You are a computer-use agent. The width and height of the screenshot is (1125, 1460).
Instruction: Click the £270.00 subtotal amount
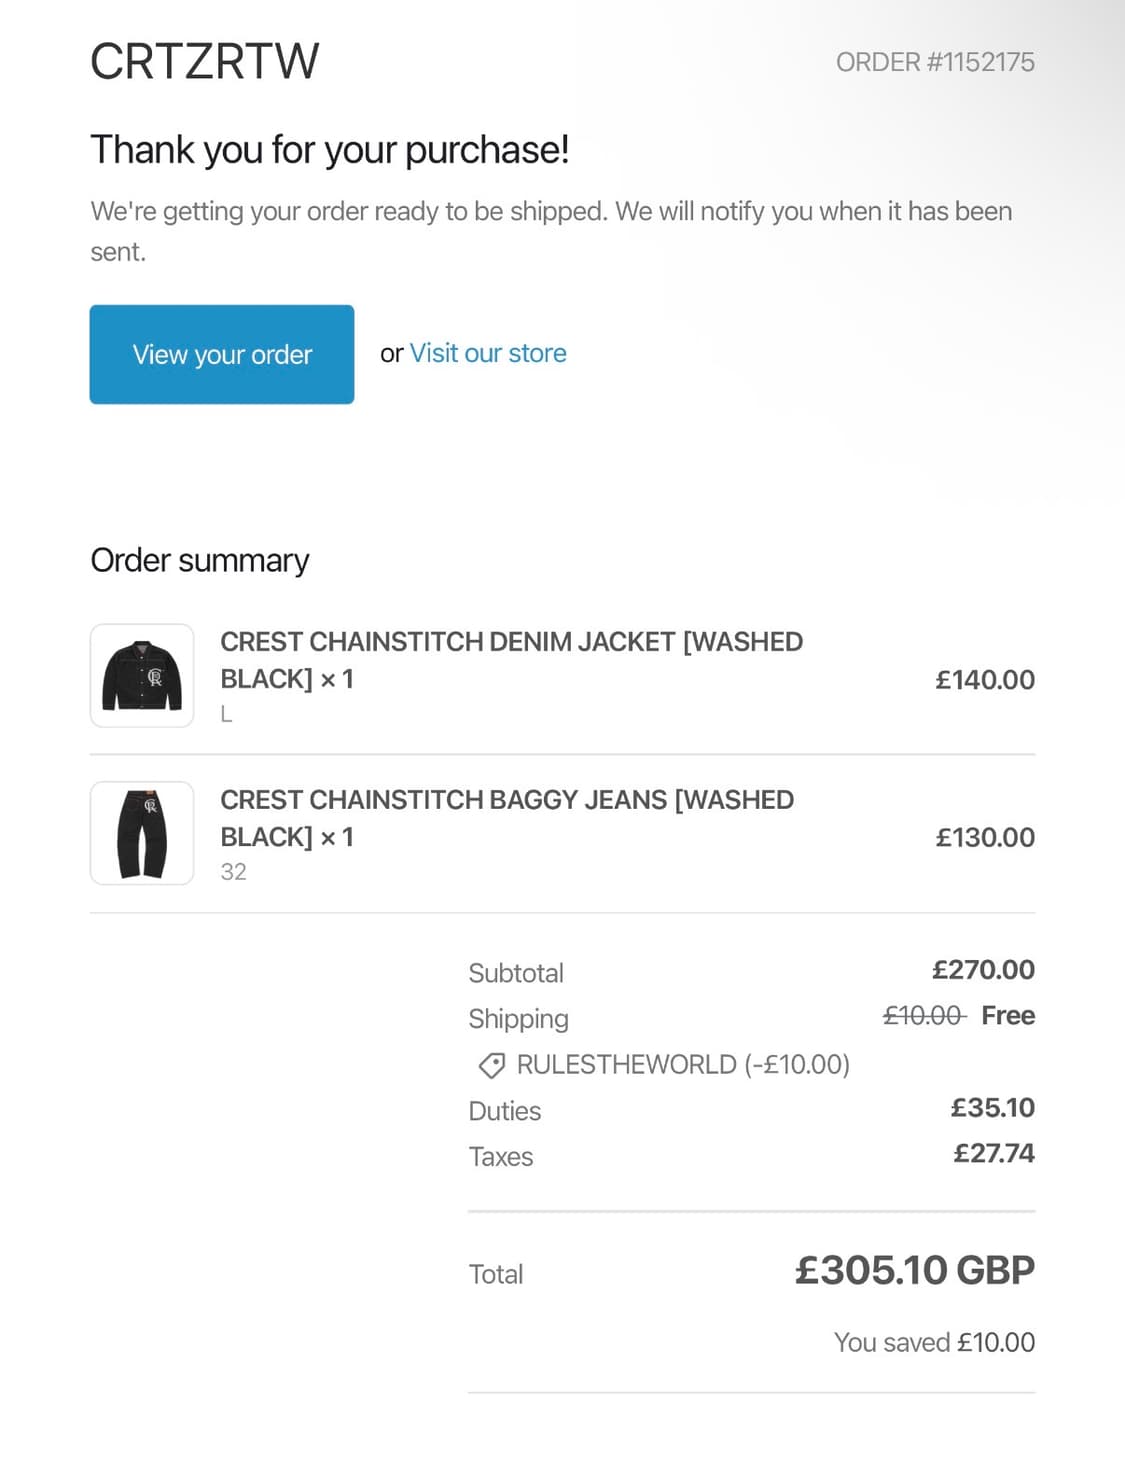[983, 970]
